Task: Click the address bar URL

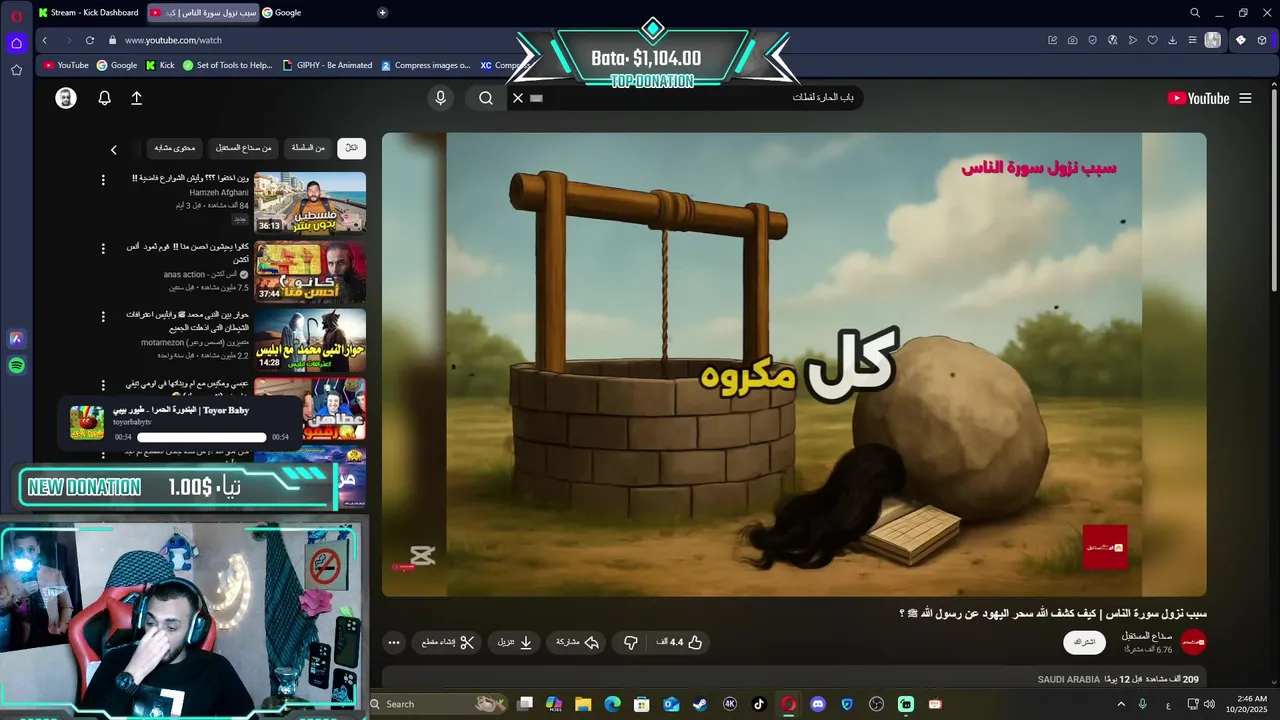Action: pos(173,40)
